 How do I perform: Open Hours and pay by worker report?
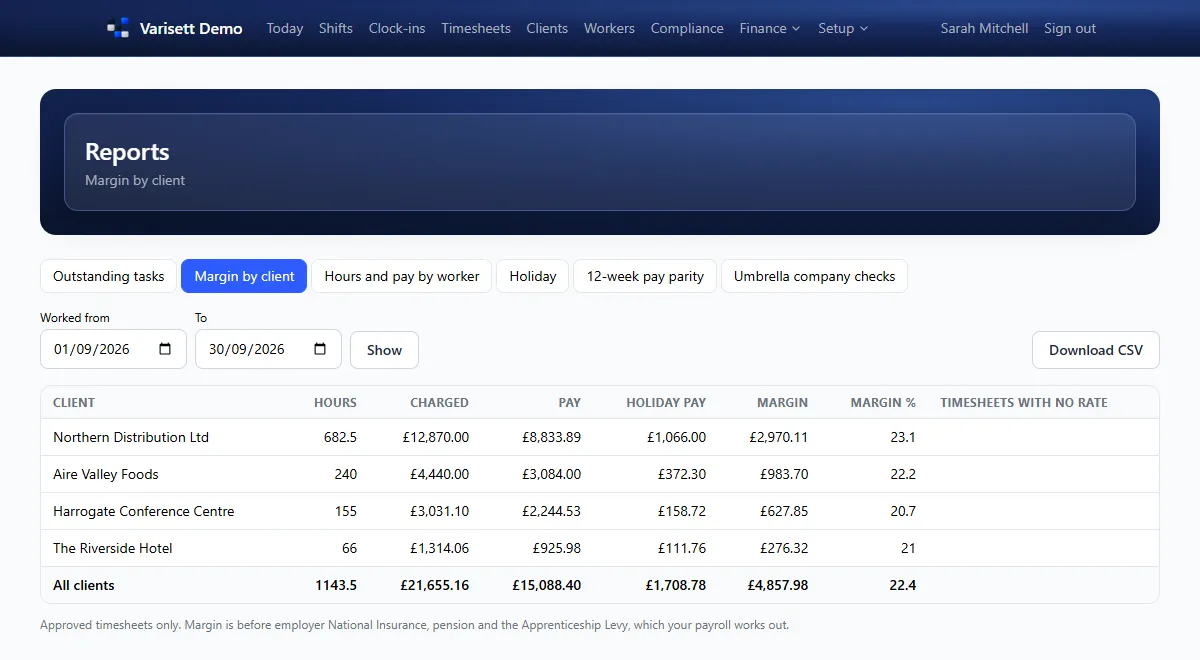(402, 276)
